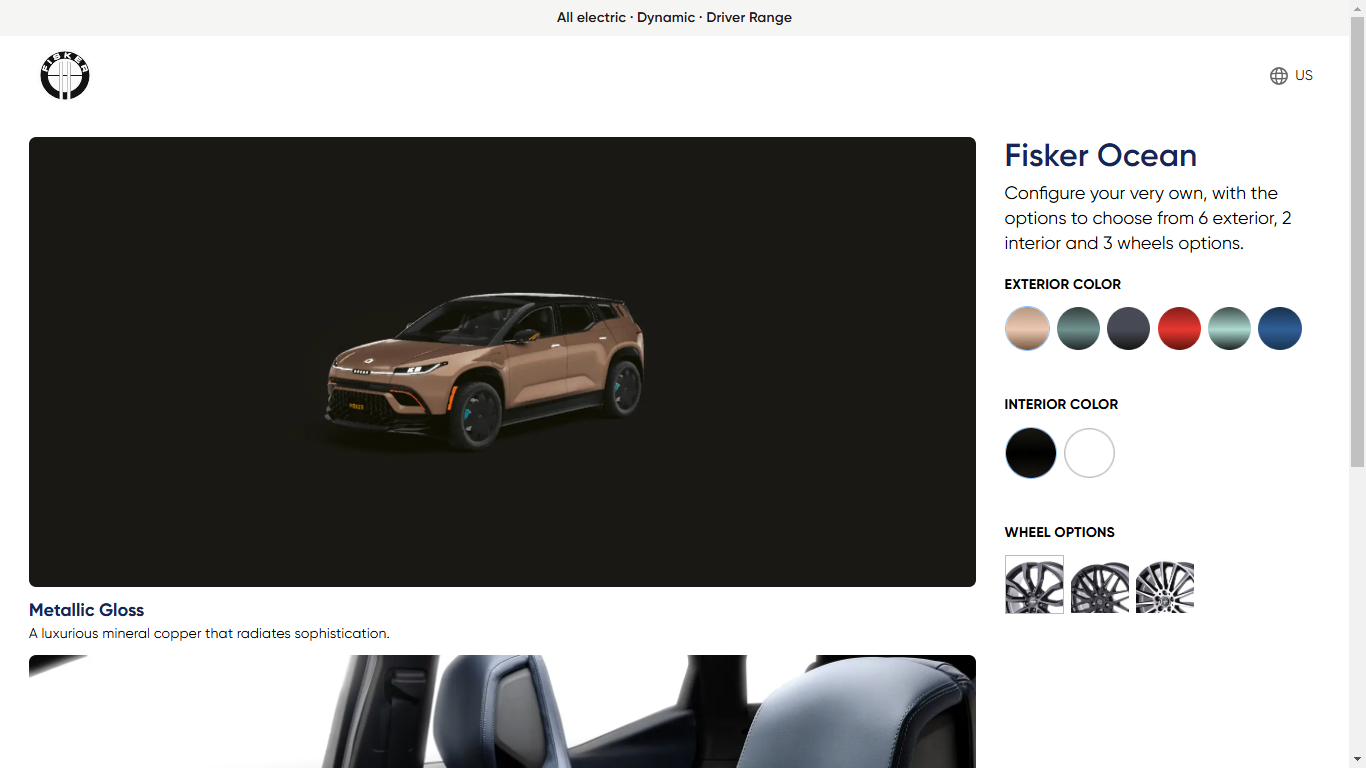Click the 'luxurious mineral copper' description text
Image resolution: width=1366 pixels, height=768 pixels.
click(x=209, y=633)
